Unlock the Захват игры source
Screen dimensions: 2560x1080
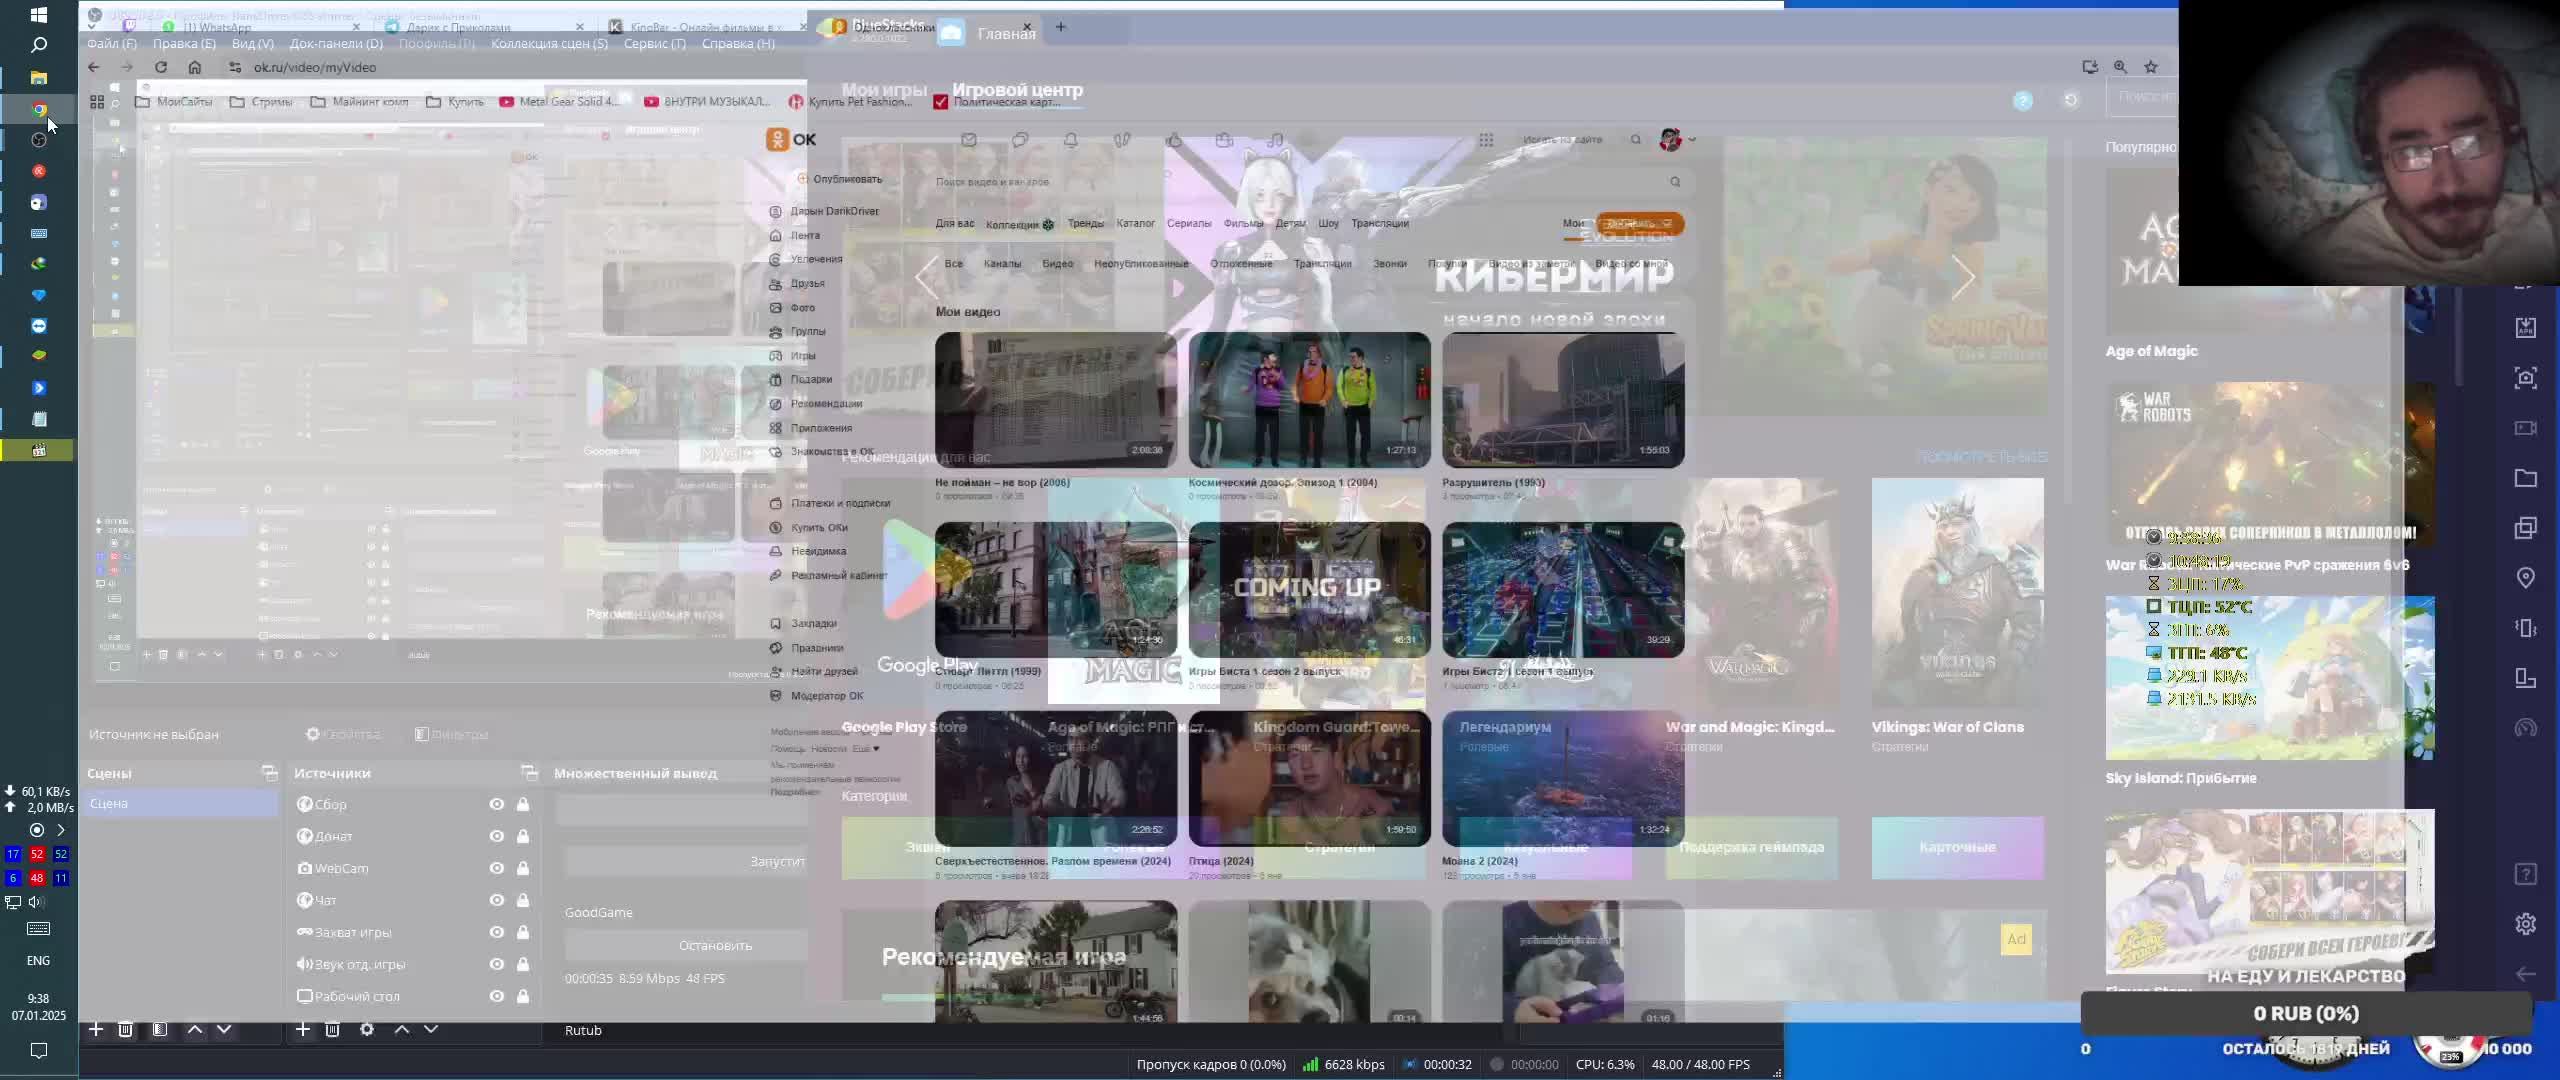pyautogui.click(x=522, y=932)
